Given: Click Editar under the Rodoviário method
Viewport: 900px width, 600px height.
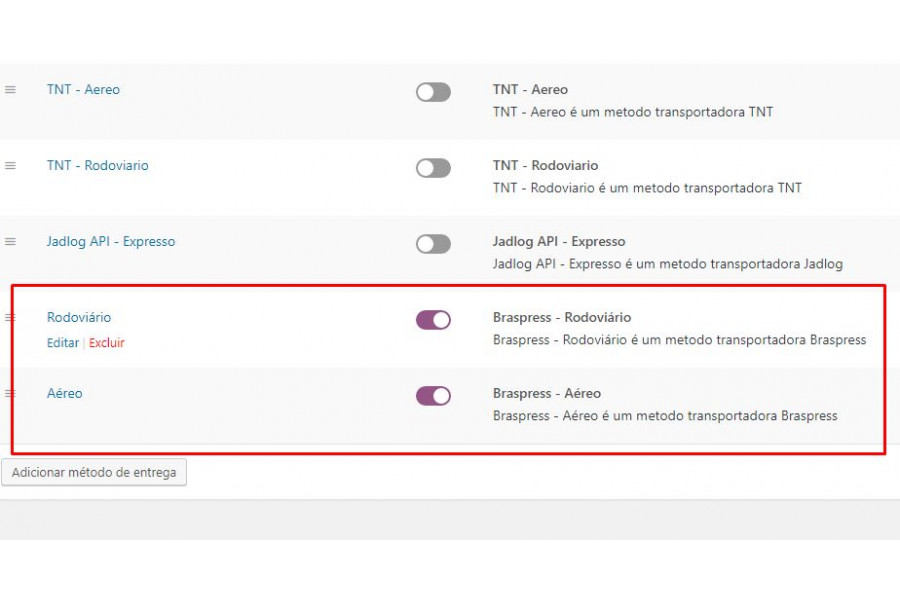Looking at the screenshot, I should pyautogui.click(x=63, y=343).
